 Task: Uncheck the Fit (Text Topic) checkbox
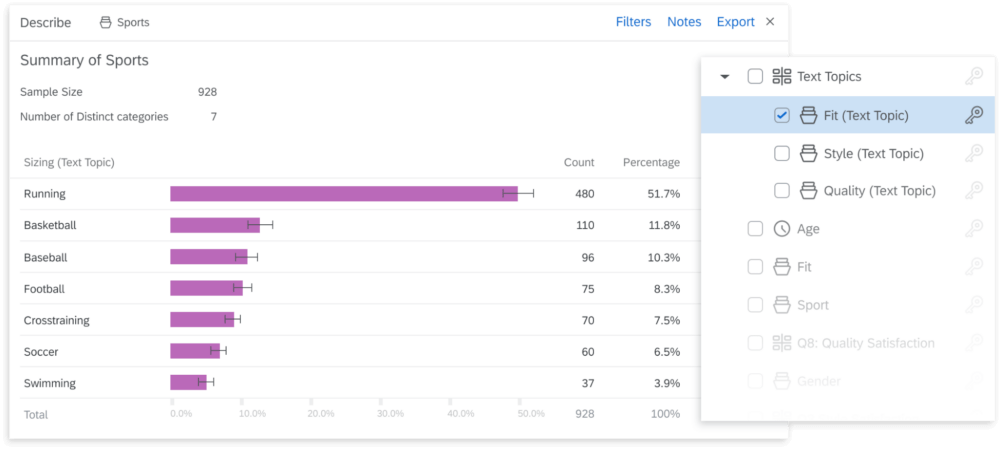(782, 115)
